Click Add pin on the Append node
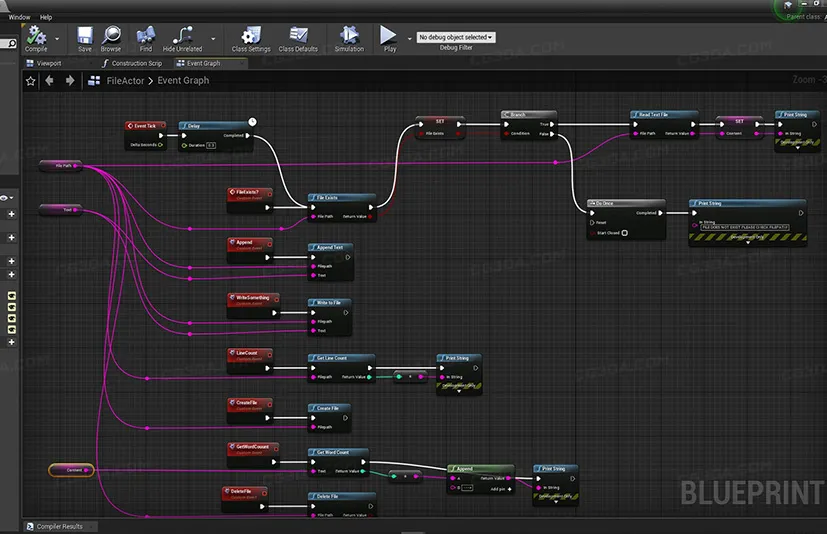 (501, 489)
